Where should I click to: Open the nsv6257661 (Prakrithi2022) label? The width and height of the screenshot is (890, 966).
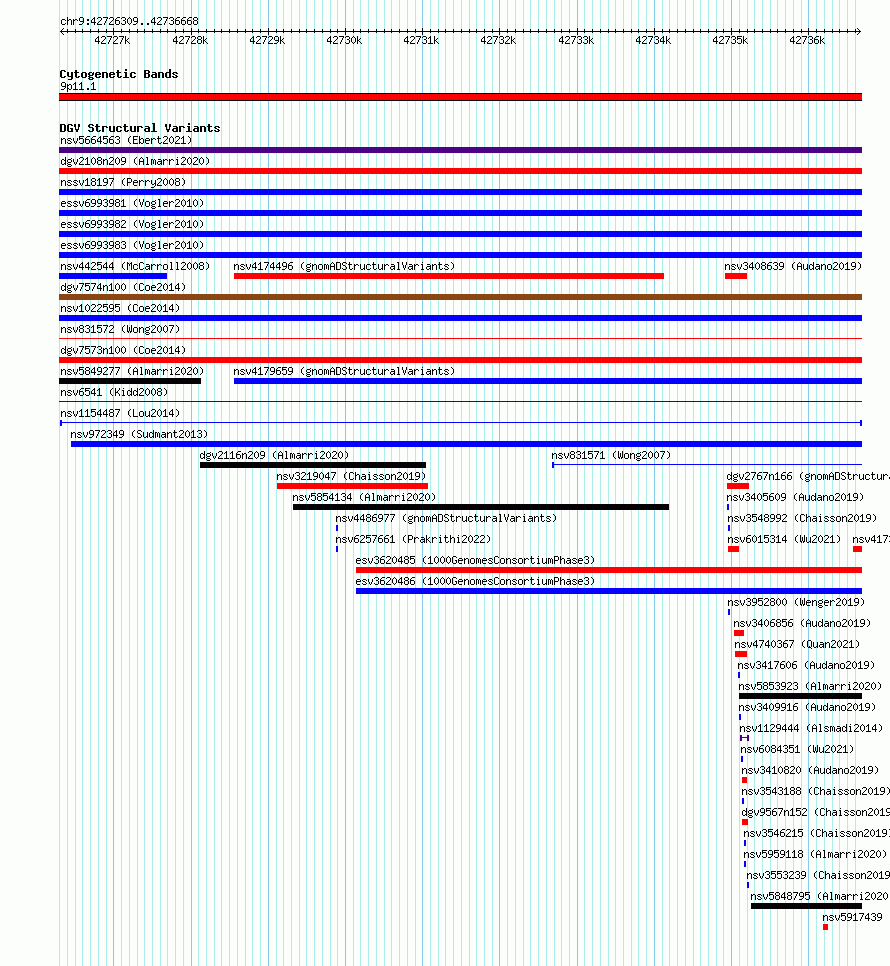point(413,539)
